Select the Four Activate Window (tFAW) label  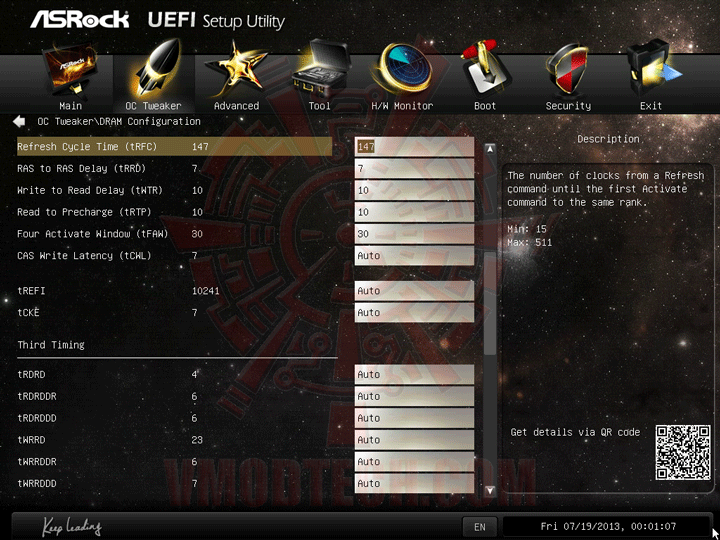coord(93,234)
